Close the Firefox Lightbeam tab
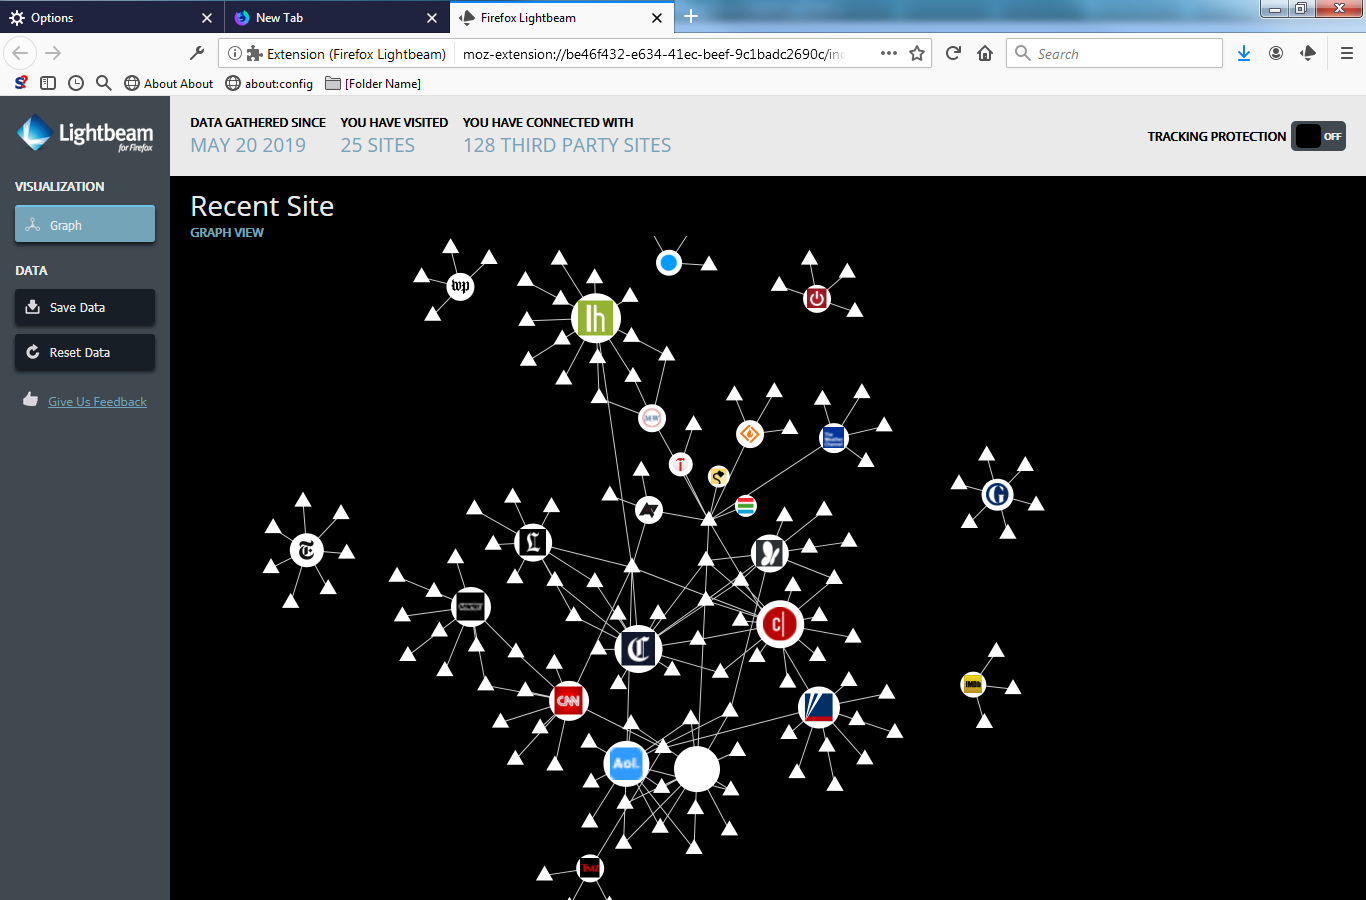 click(x=657, y=18)
